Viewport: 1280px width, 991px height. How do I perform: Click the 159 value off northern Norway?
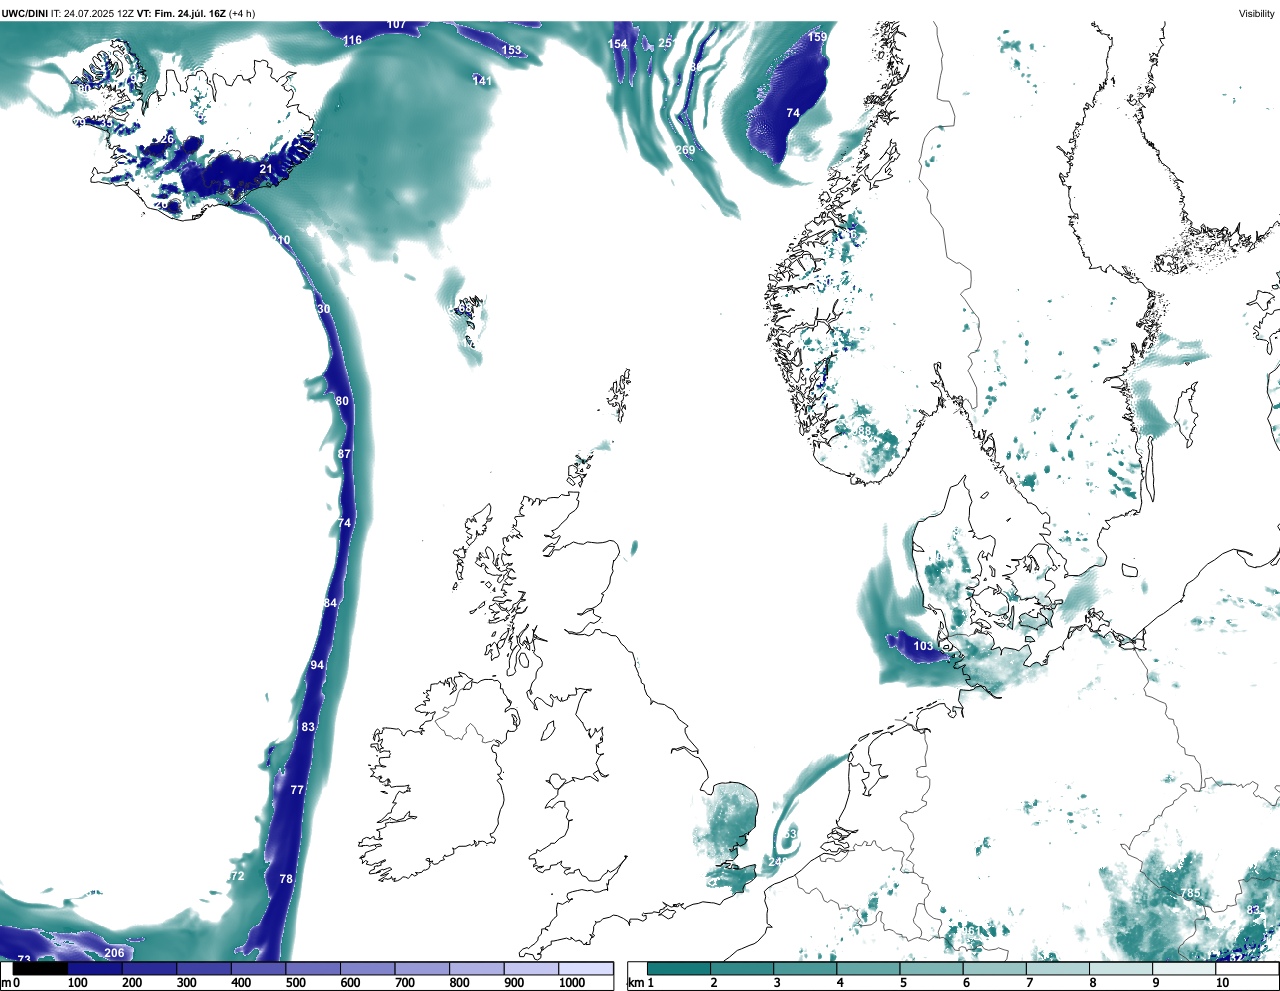(817, 37)
